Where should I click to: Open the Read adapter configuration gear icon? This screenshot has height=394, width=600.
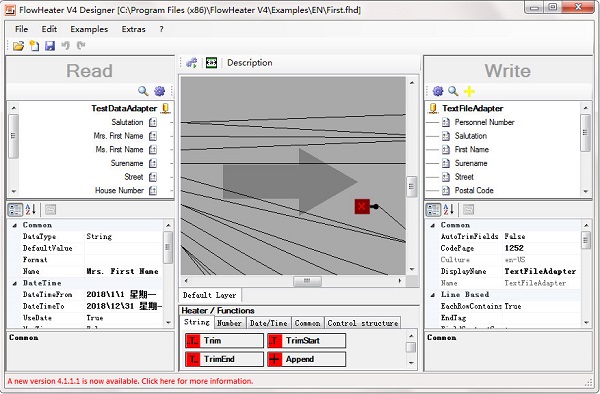click(x=160, y=91)
